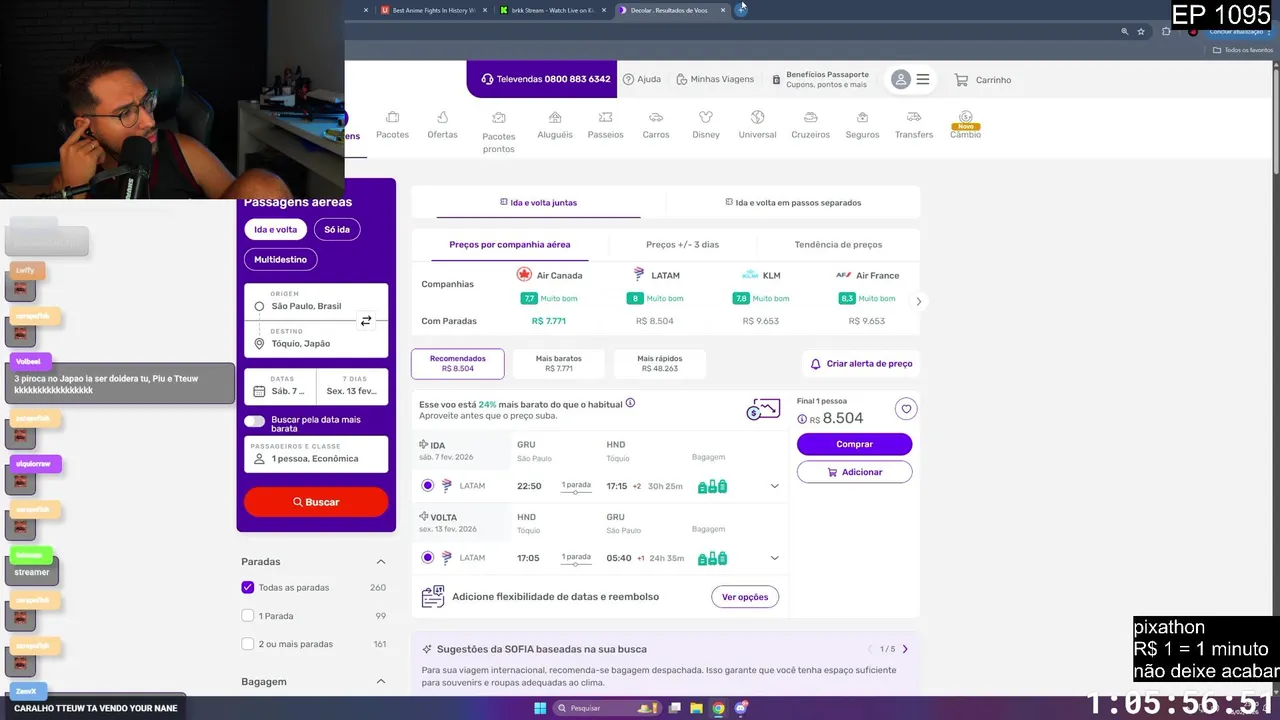1280x720 pixels.
Task: Select LATAM outbound flight radio 22:50
Action: (428, 486)
